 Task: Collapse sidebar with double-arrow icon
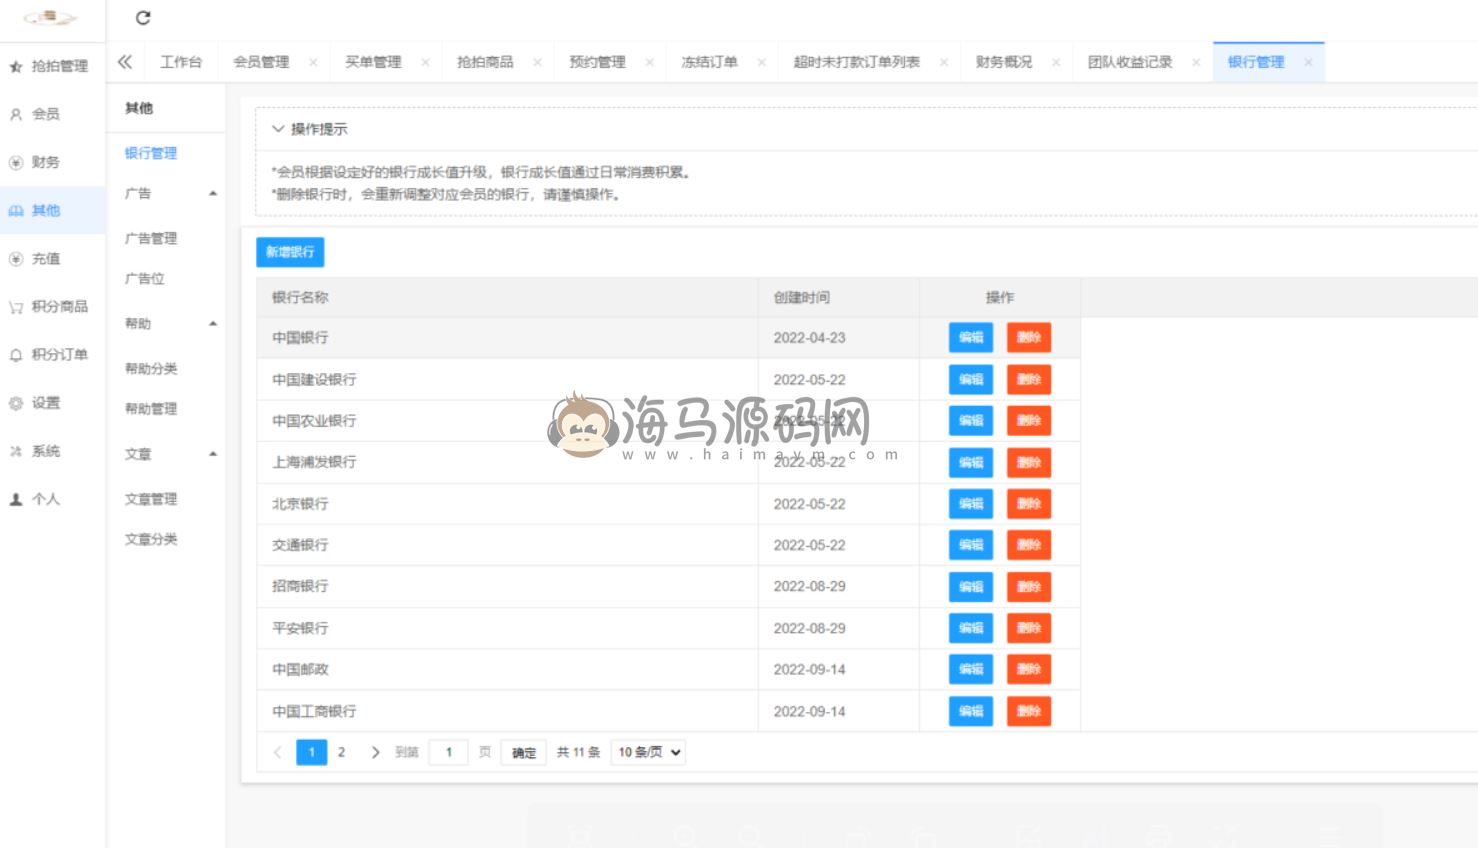[x=125, y=62]
